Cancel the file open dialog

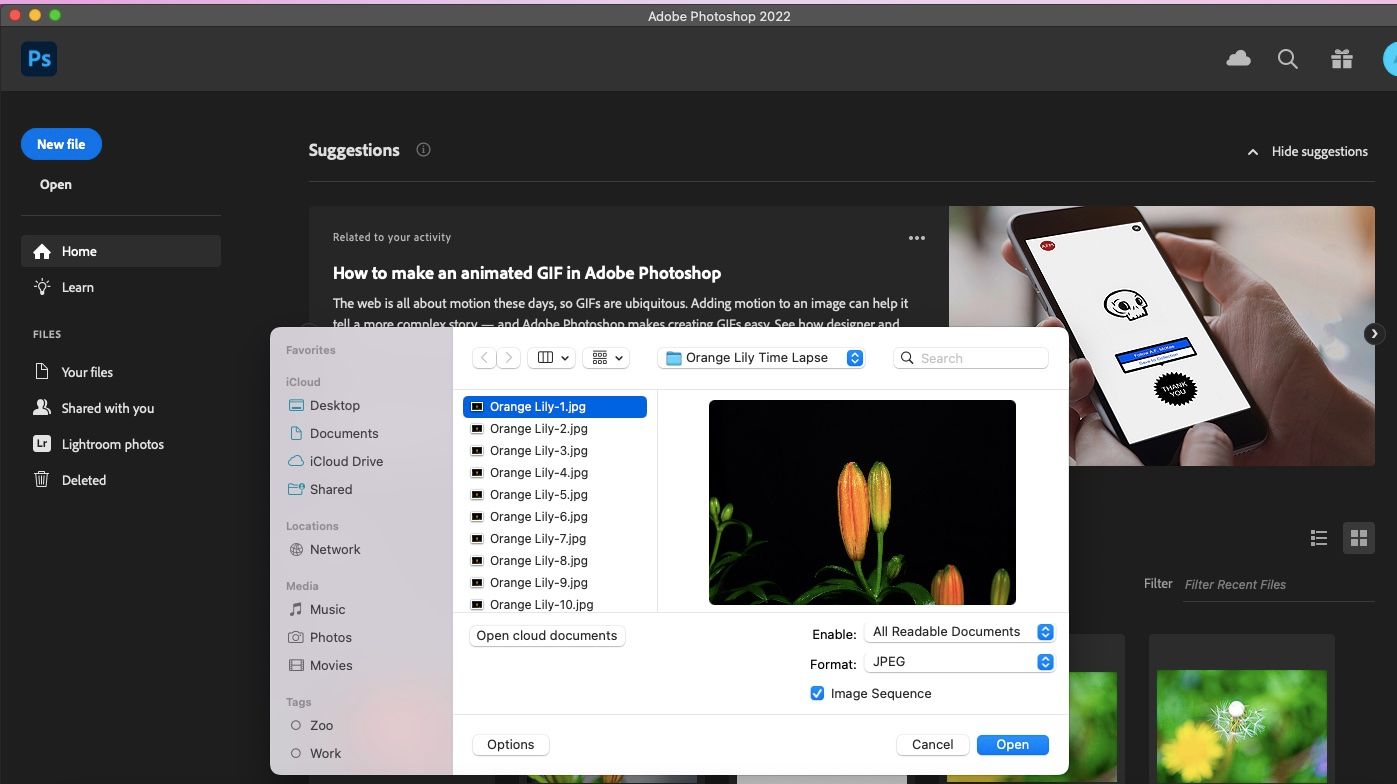(x=933, y=745)
